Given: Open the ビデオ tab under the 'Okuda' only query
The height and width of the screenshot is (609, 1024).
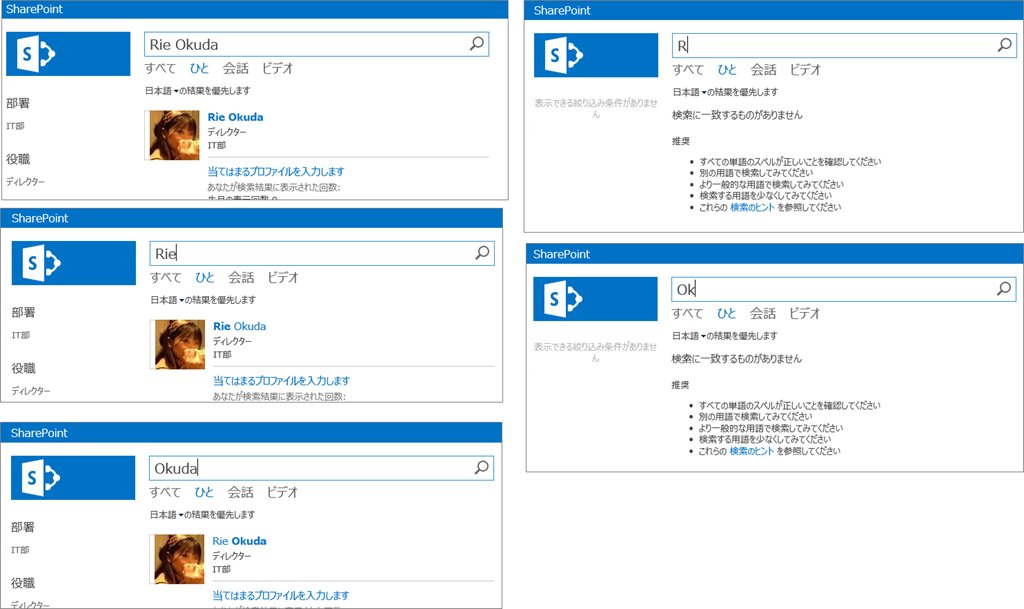Looking at the screenshot, I should tap(282, 492).
